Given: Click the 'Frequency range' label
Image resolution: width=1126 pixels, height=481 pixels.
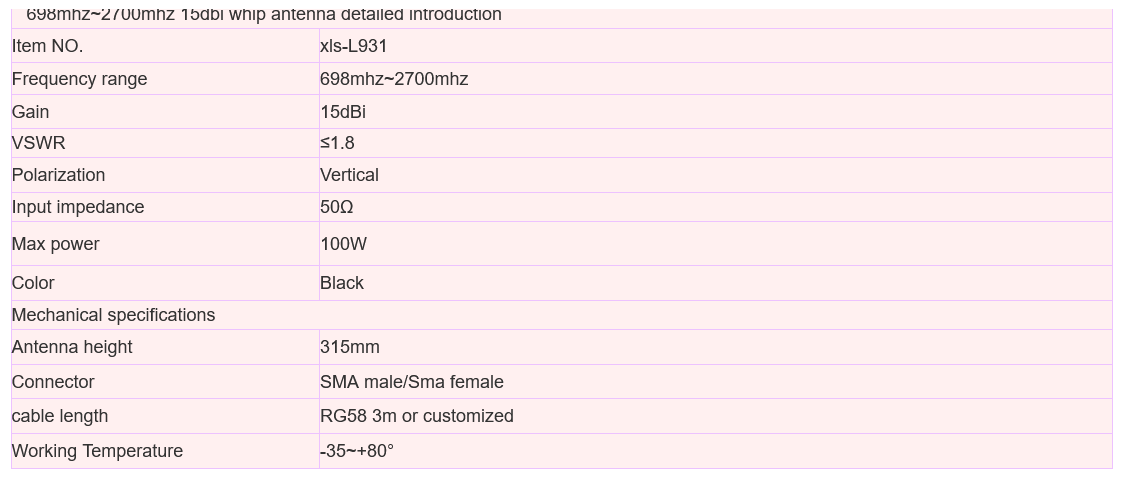Looking at the screenshot, I should coord(79,79).
